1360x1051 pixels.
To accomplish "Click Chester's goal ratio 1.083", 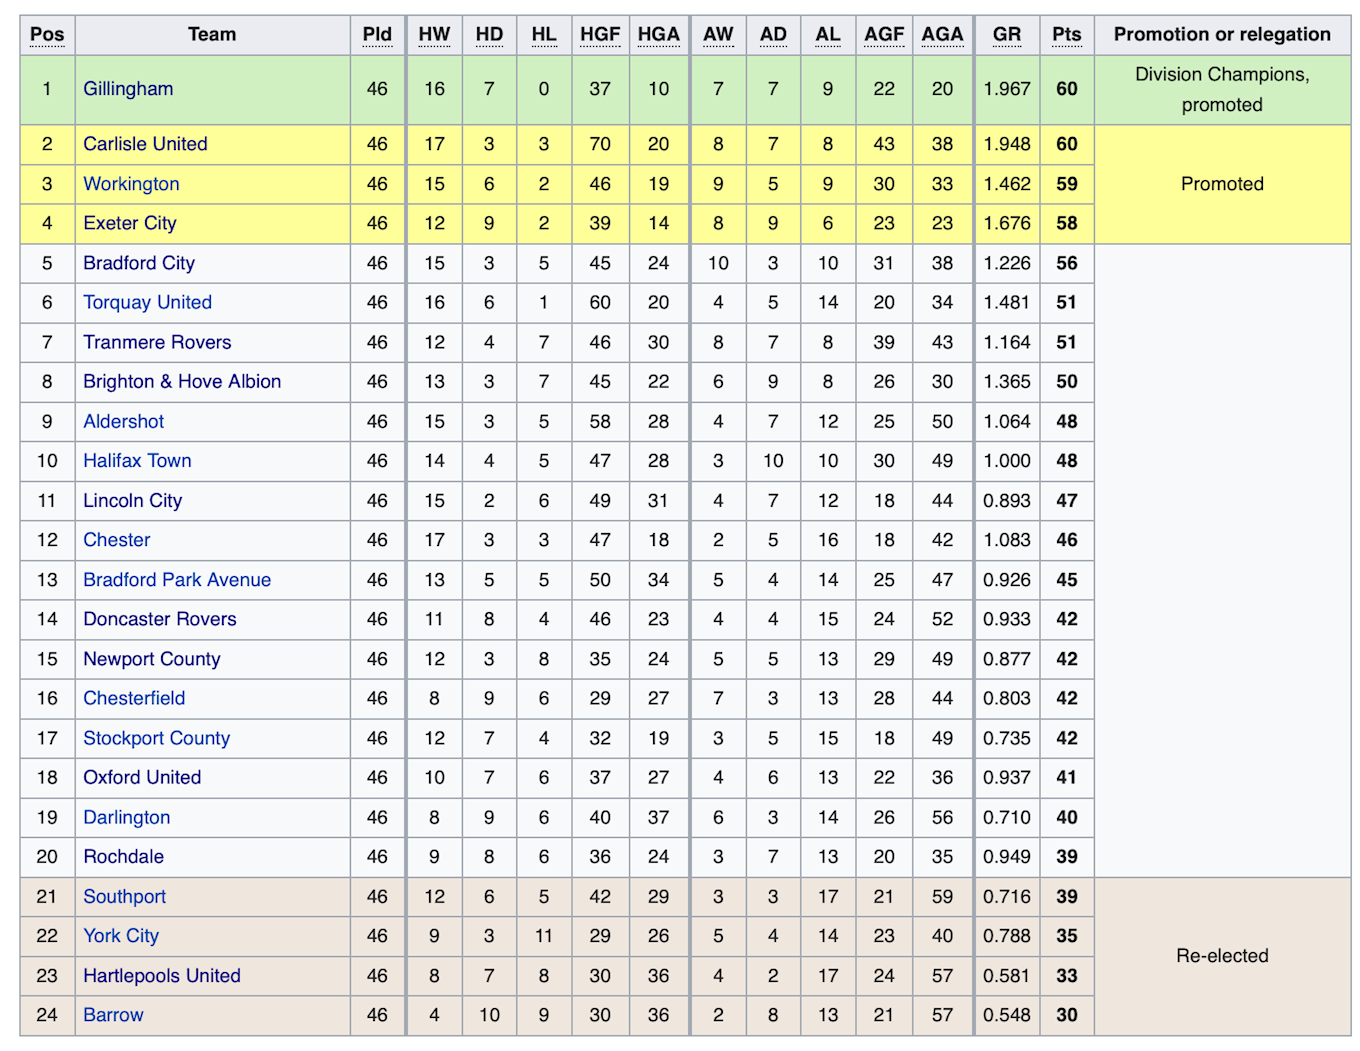I will click(x=1007, y=540).
